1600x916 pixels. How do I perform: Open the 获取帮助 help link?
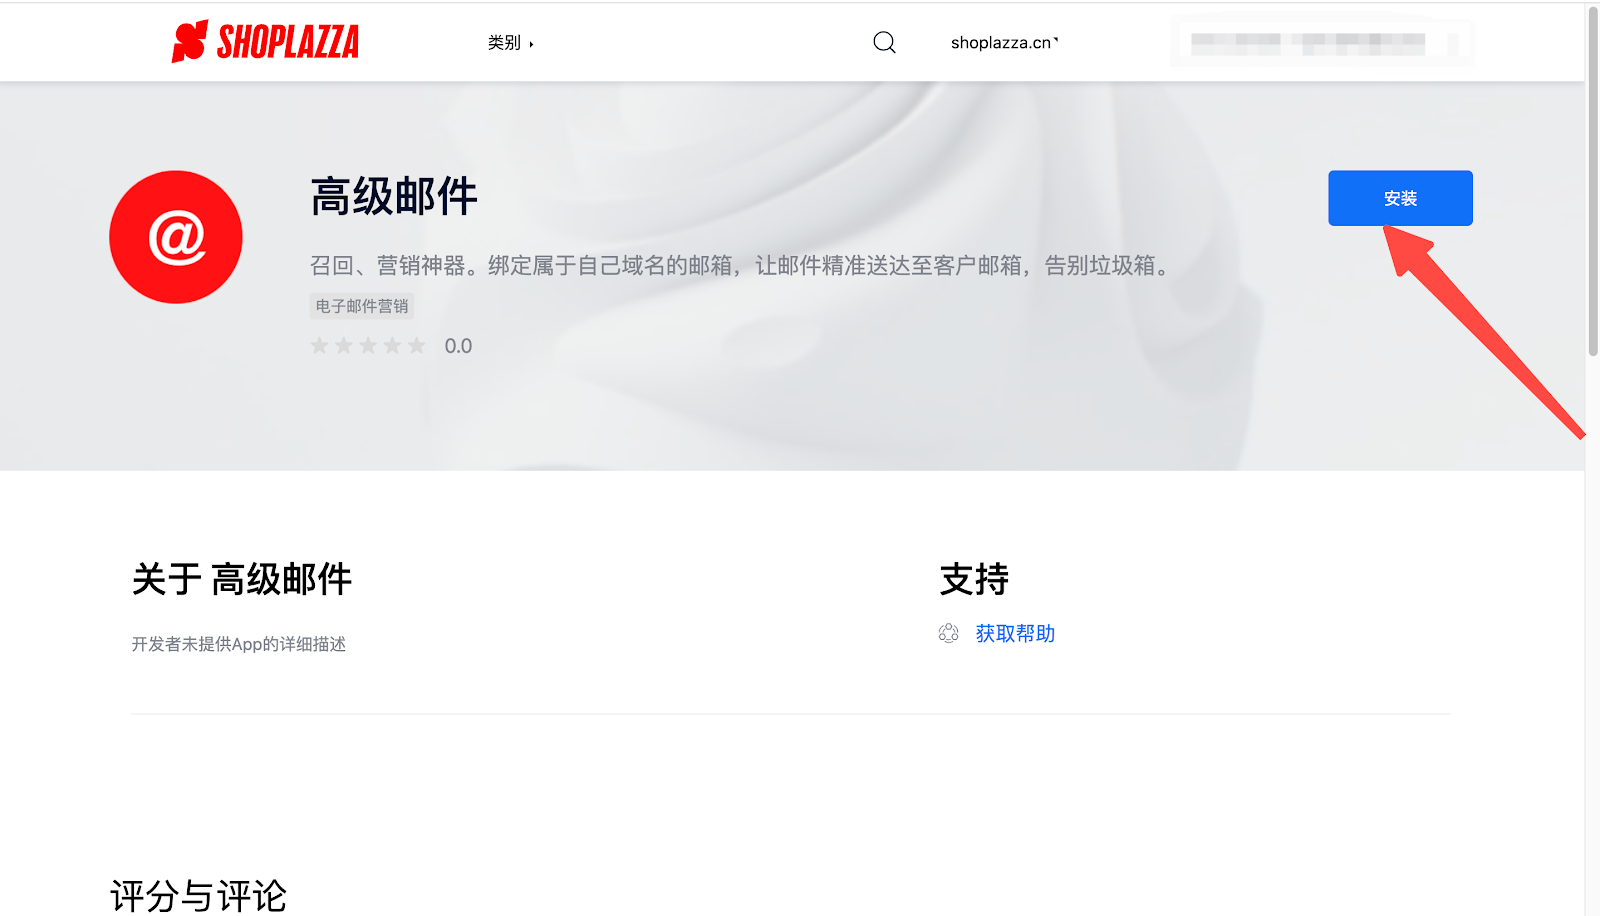(1015, 633)
